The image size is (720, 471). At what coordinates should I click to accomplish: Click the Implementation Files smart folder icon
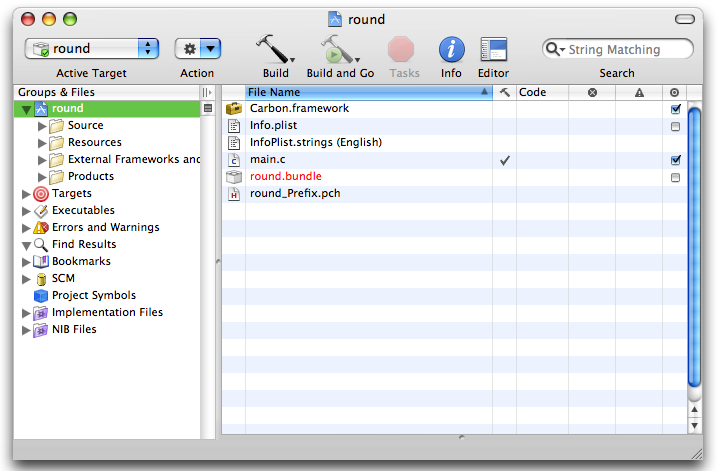click(40, 313)
